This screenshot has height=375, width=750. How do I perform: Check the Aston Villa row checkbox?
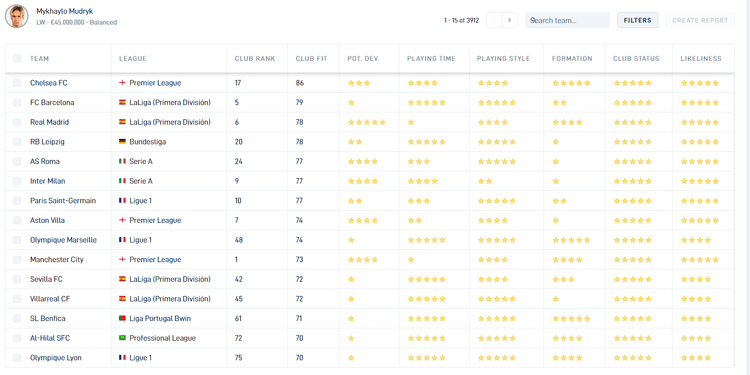[x=17, y=221]
